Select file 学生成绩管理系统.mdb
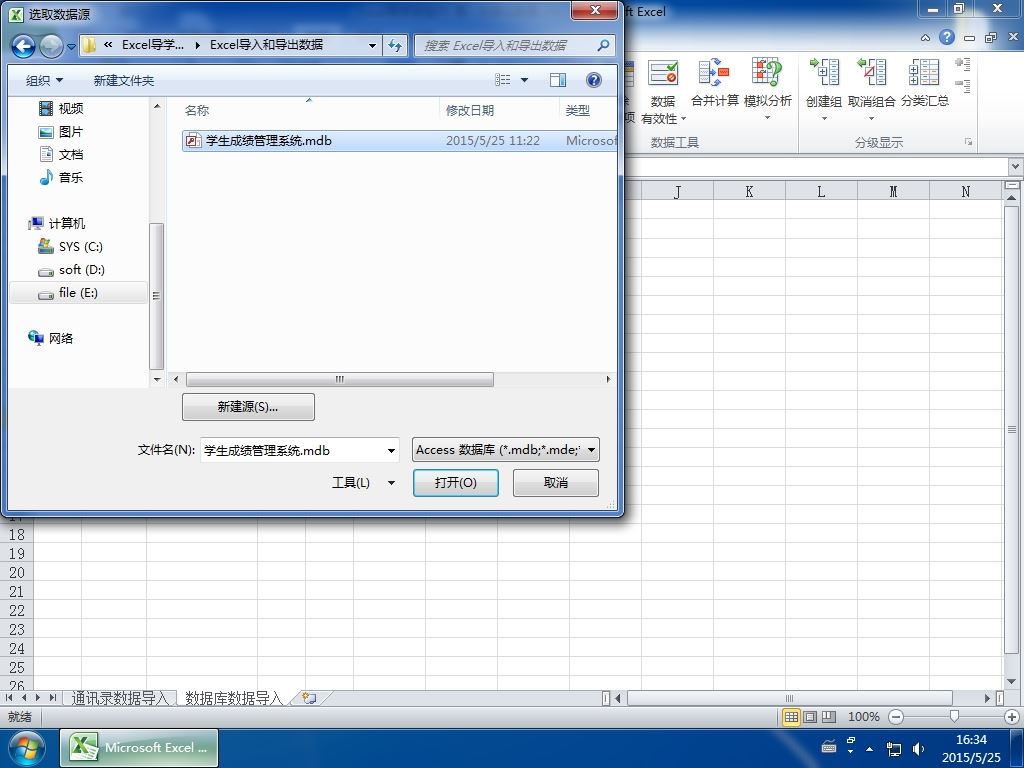Image resolution: width=1024 pixels, height=768 pixels. (x=398, y=140)
